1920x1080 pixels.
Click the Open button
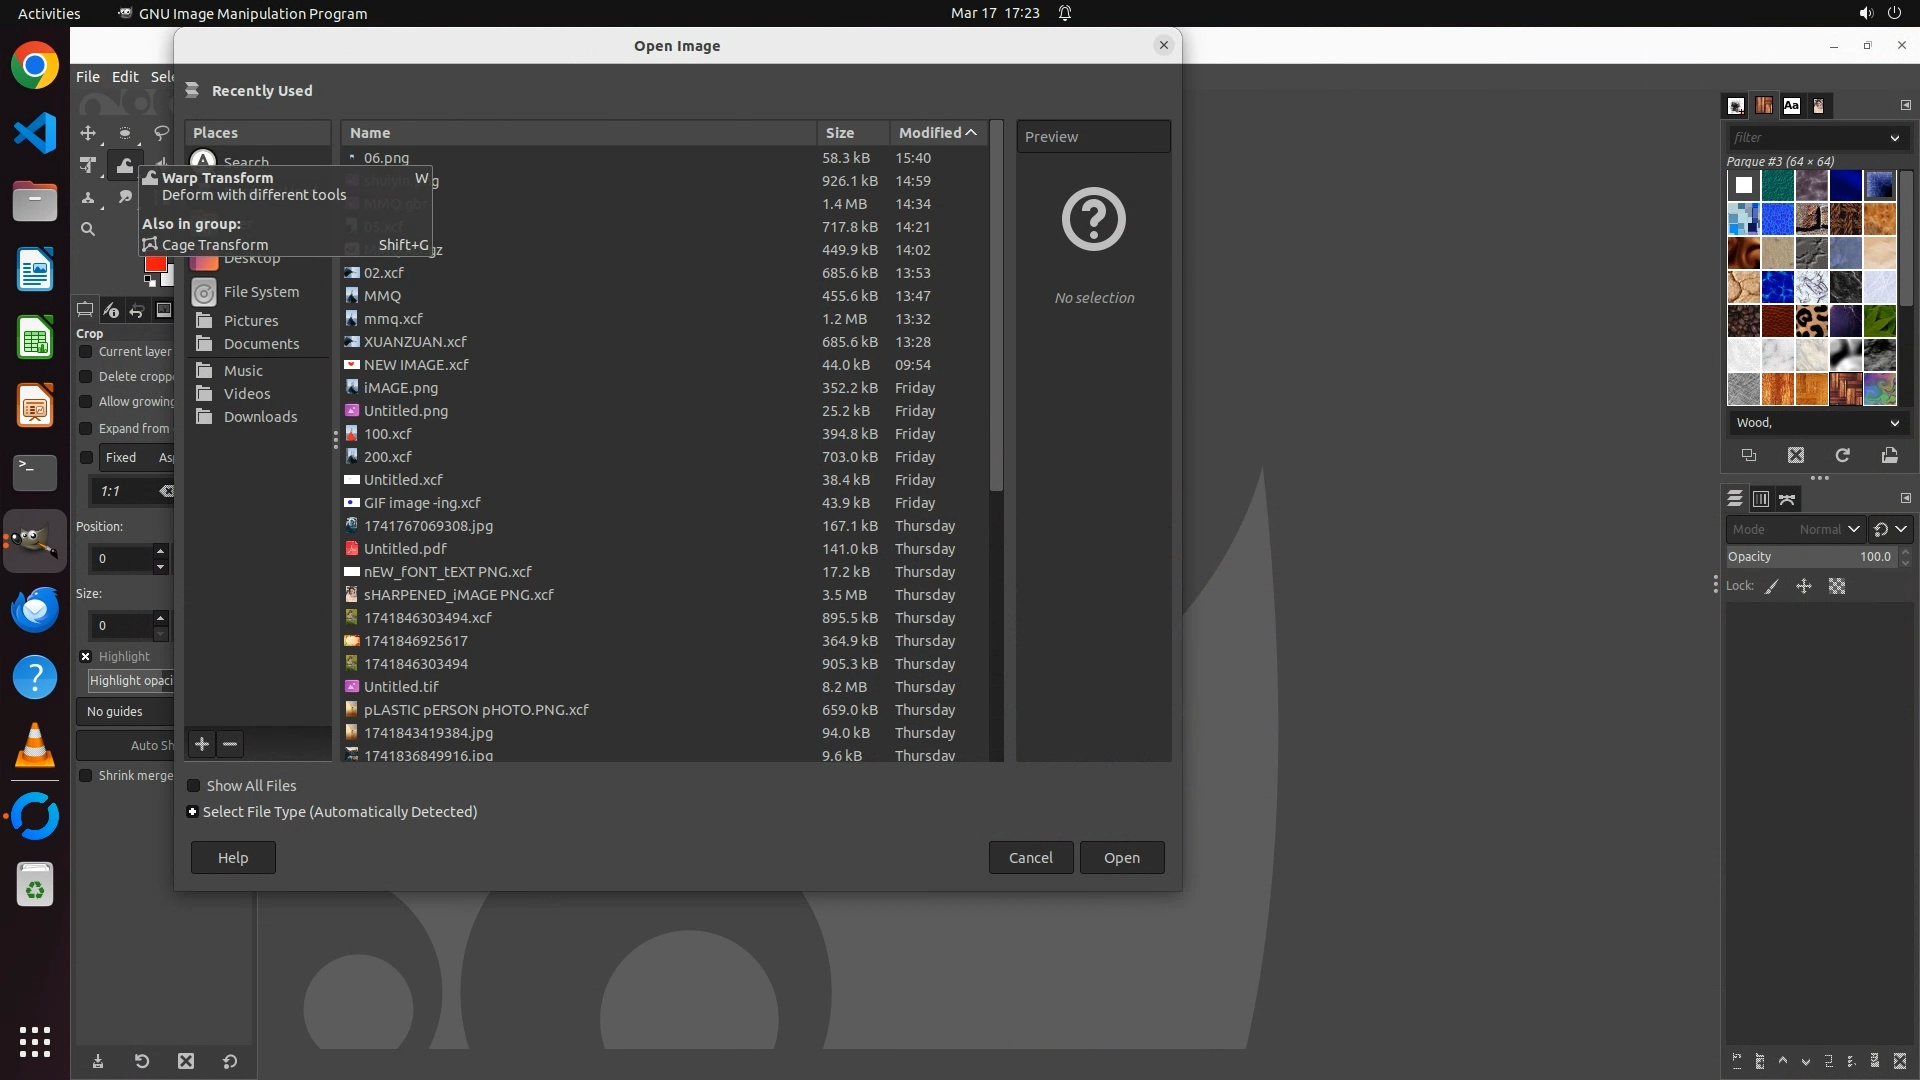pos(1121,858)
